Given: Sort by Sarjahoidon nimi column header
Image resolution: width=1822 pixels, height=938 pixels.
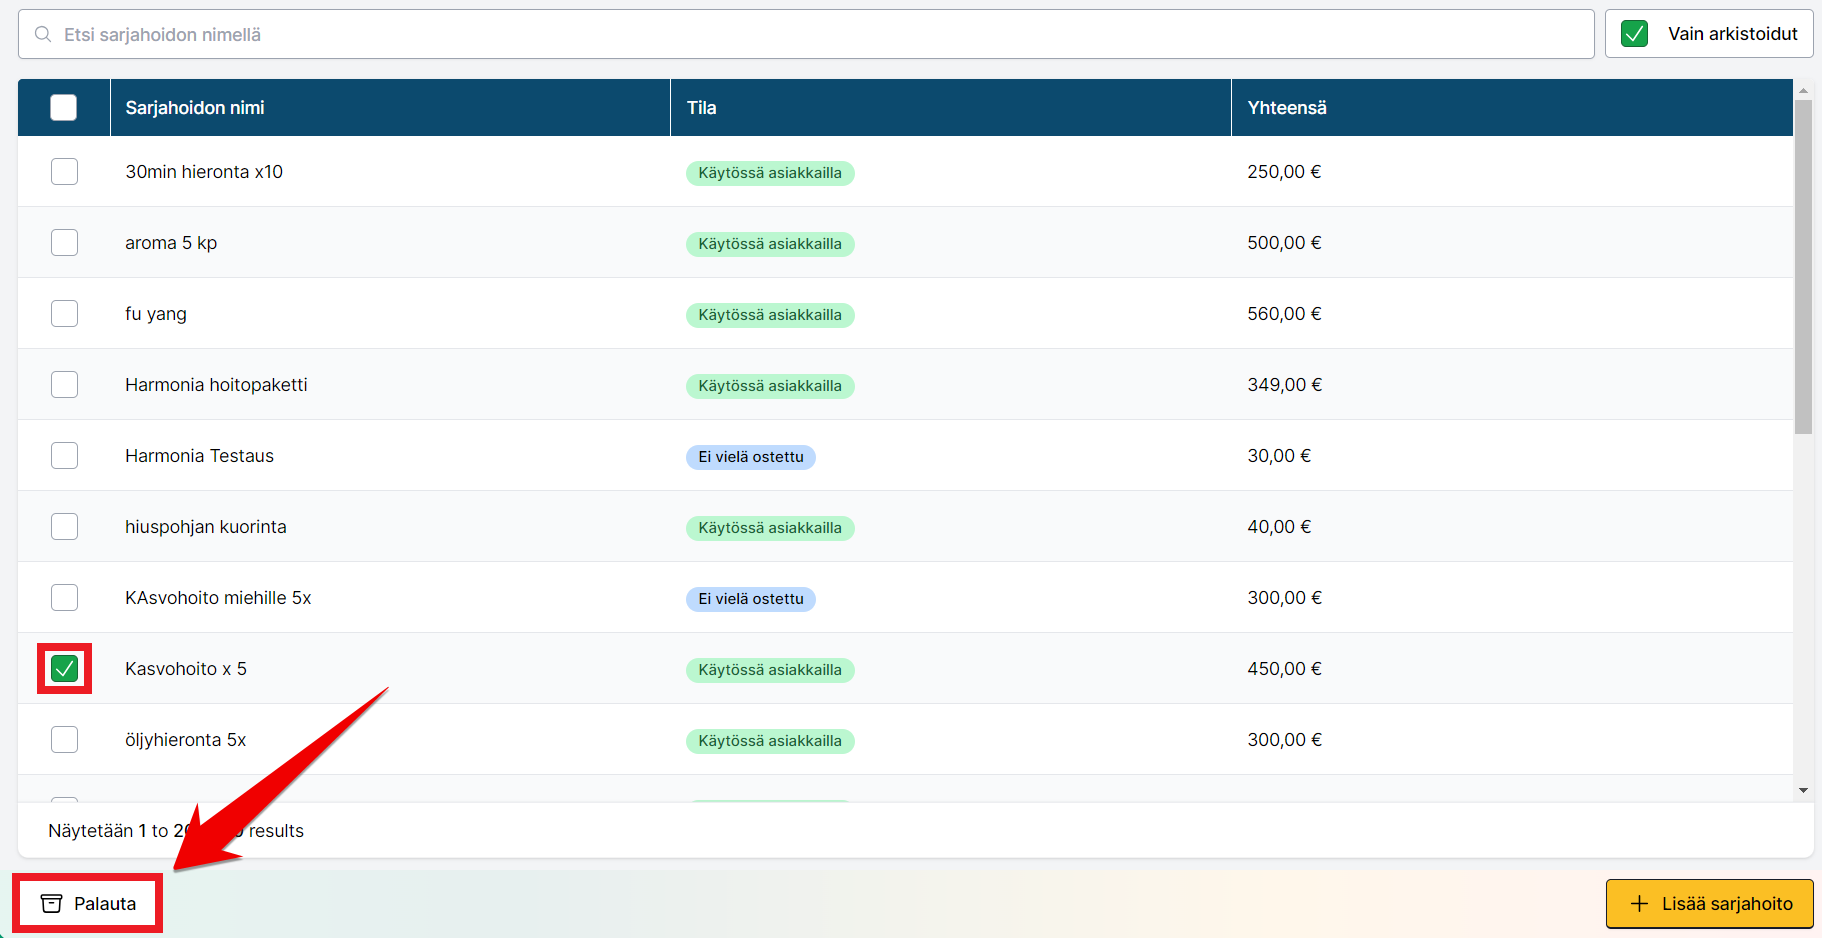Looking at the screenshot, I should click(x=195, y=108).
